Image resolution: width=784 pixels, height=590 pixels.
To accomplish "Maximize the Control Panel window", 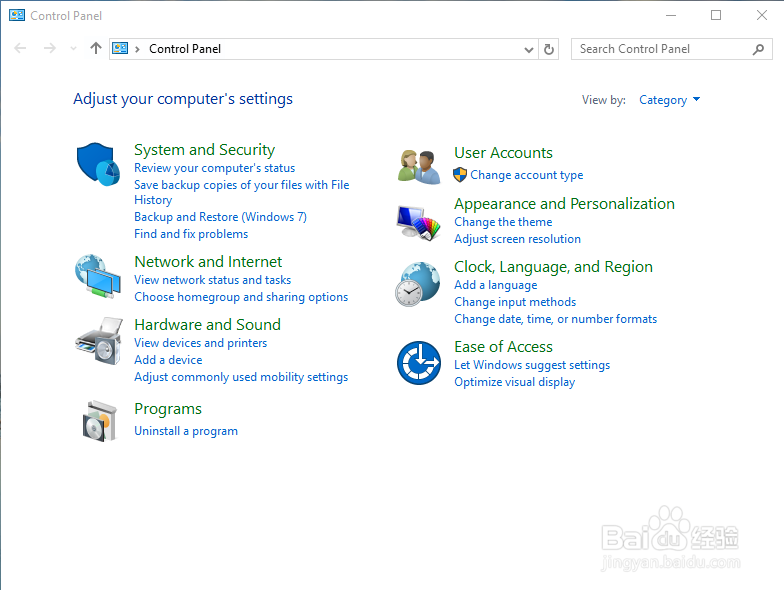I will point(716,16).
